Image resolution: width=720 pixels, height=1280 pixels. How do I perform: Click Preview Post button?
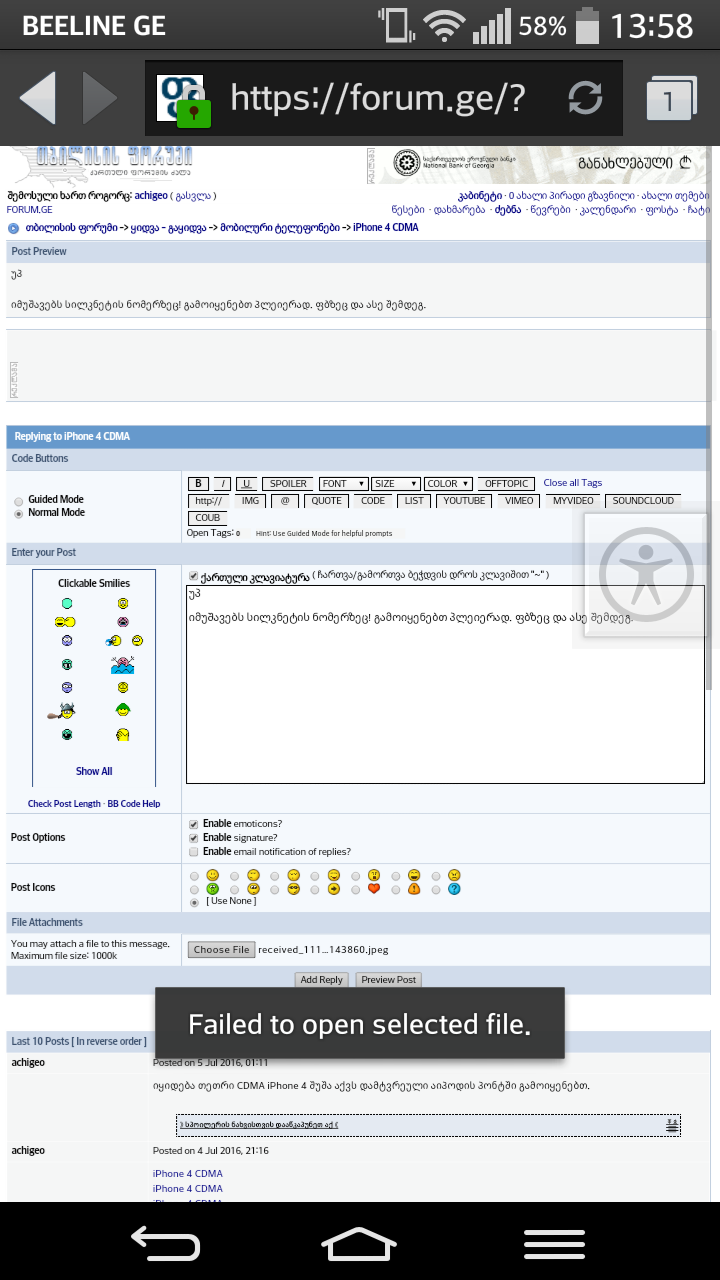coord(389,980)
